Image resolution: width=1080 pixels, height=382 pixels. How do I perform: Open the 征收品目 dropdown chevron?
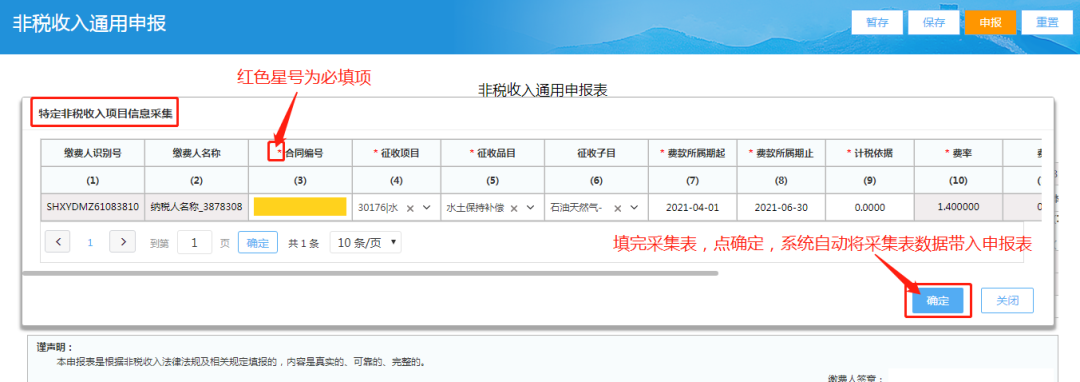click(x=530, y=207)
